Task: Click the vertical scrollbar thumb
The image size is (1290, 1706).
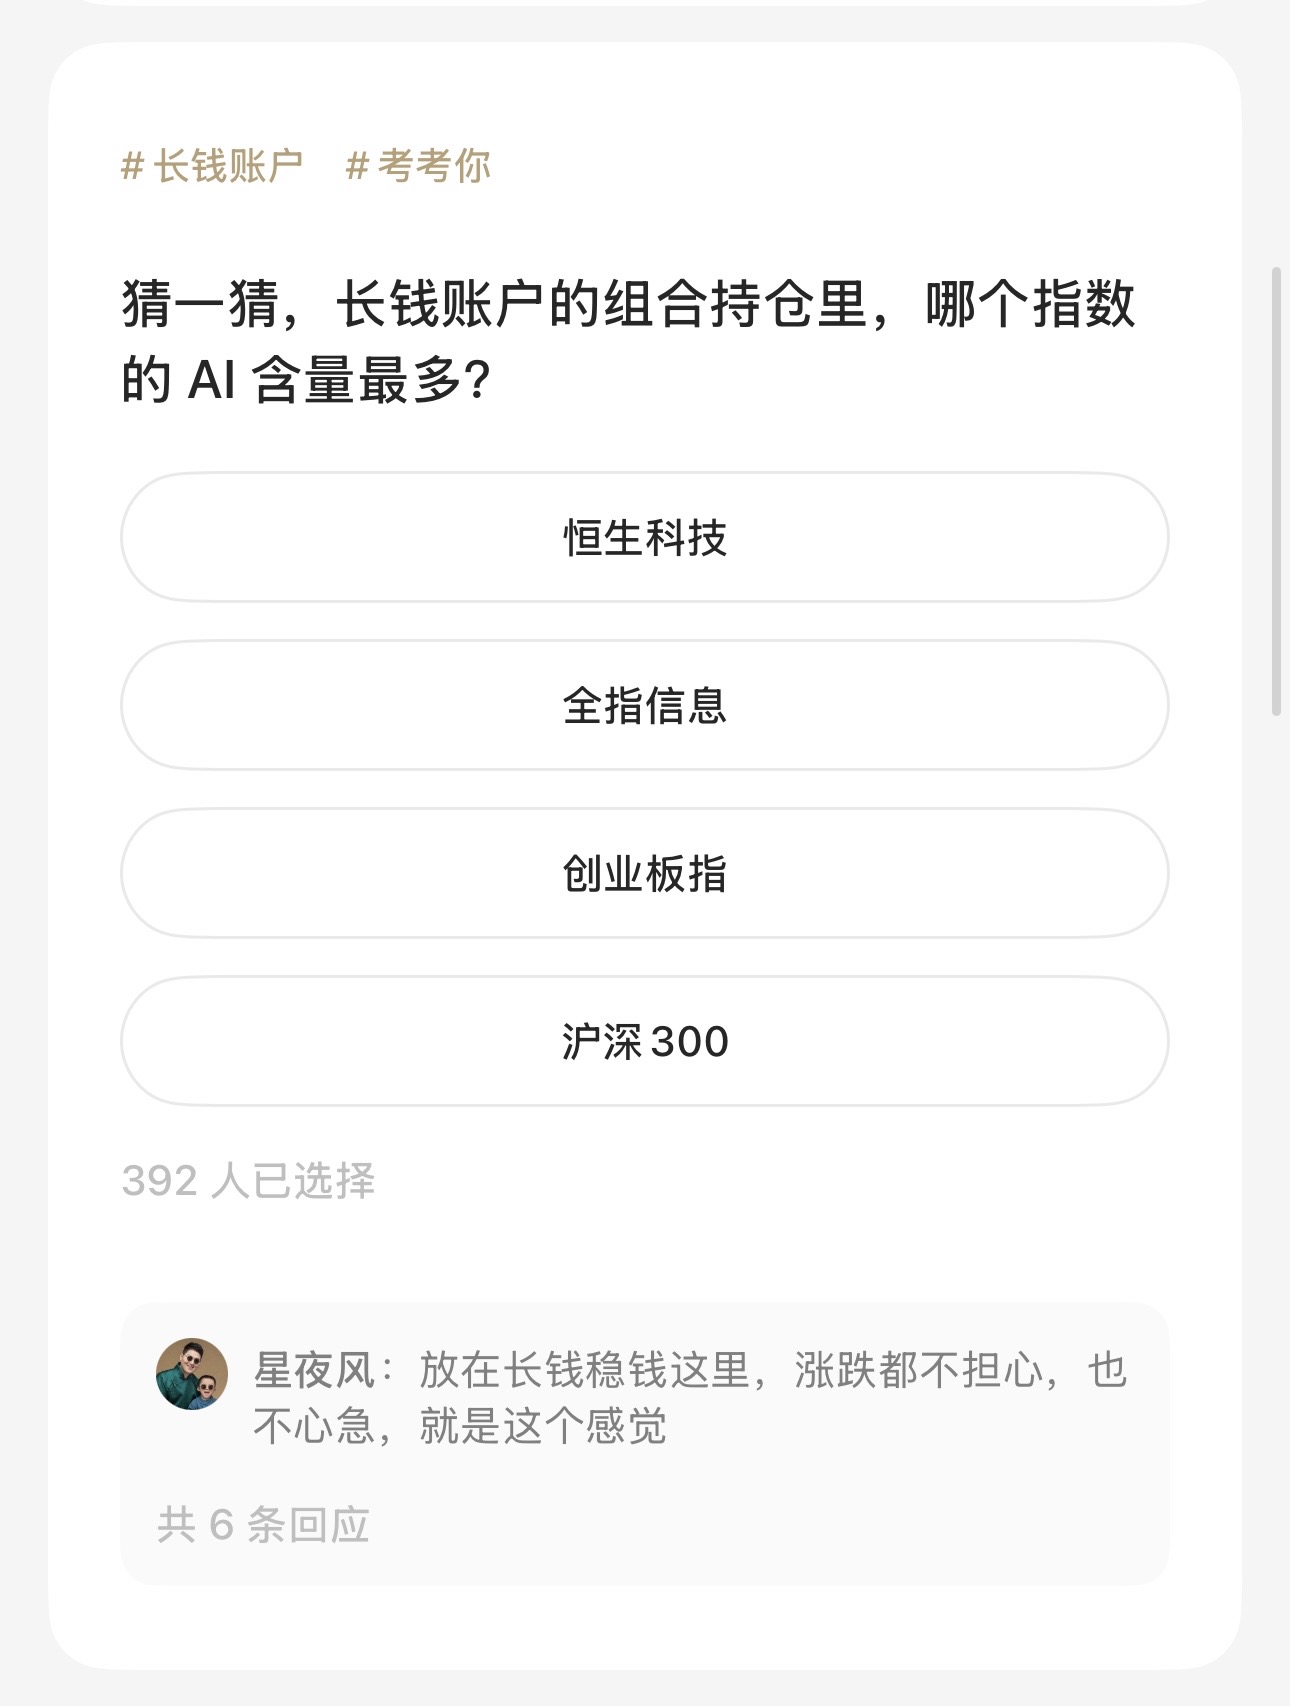Action: click(1276, 492)
